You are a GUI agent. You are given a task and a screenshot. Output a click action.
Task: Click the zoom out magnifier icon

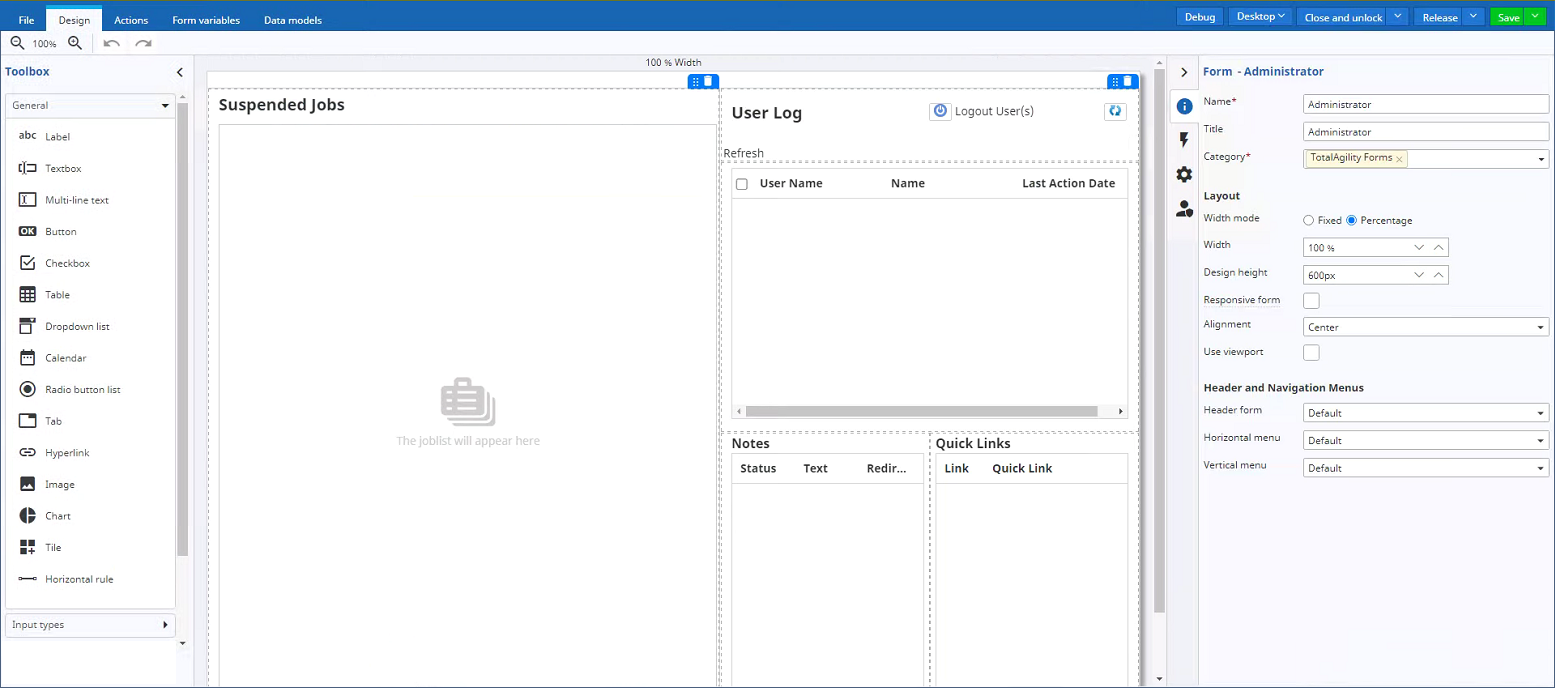click(17, 43)
